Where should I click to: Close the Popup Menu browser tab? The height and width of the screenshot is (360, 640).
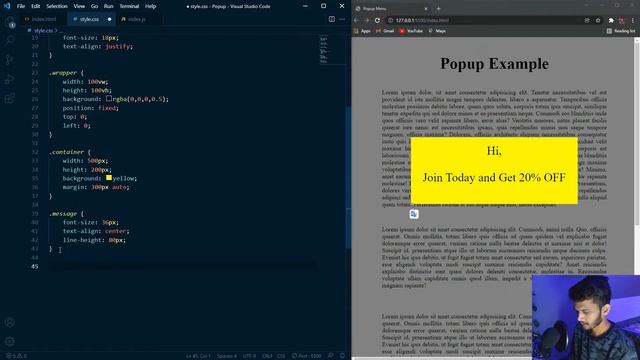[x=426, y=9]
